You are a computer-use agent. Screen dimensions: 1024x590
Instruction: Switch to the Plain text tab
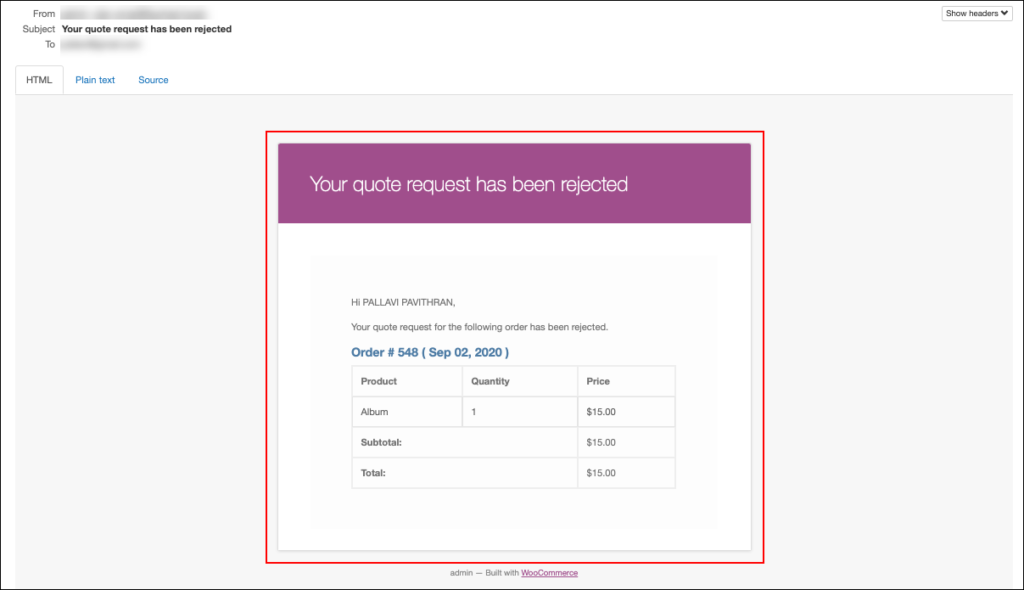point(95,80)
